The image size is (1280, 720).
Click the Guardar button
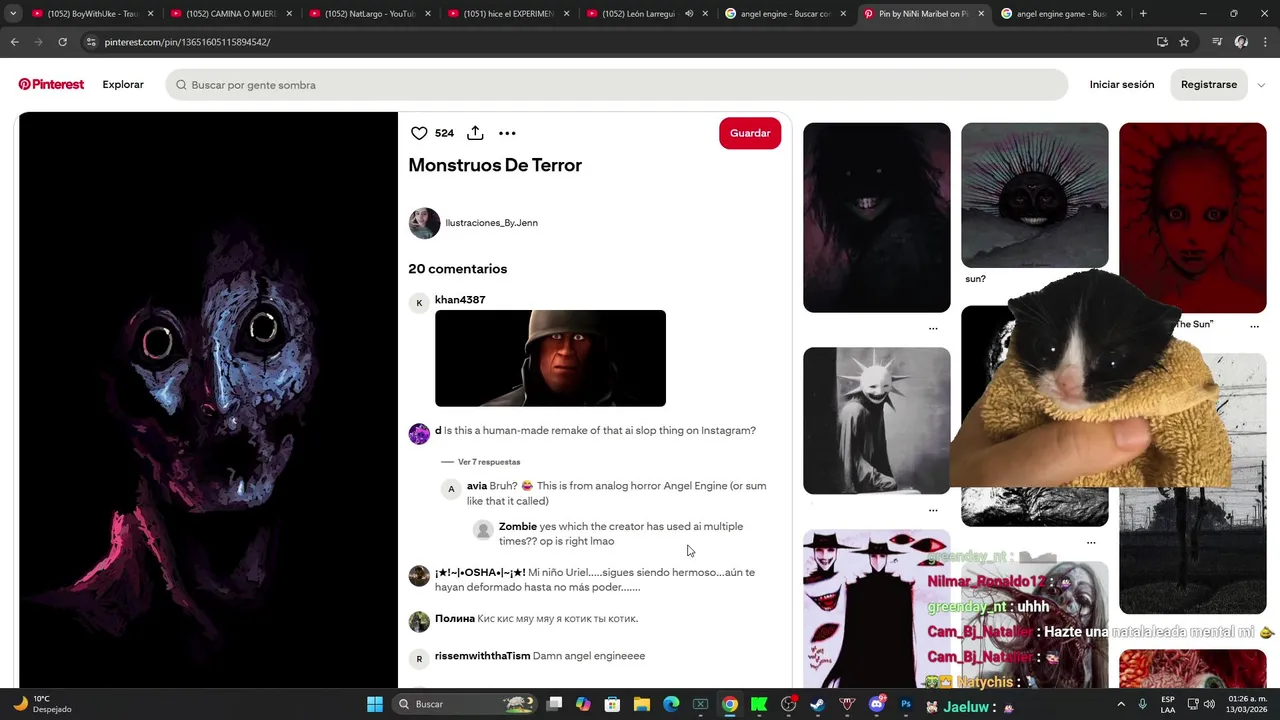[x=750, y=133]
